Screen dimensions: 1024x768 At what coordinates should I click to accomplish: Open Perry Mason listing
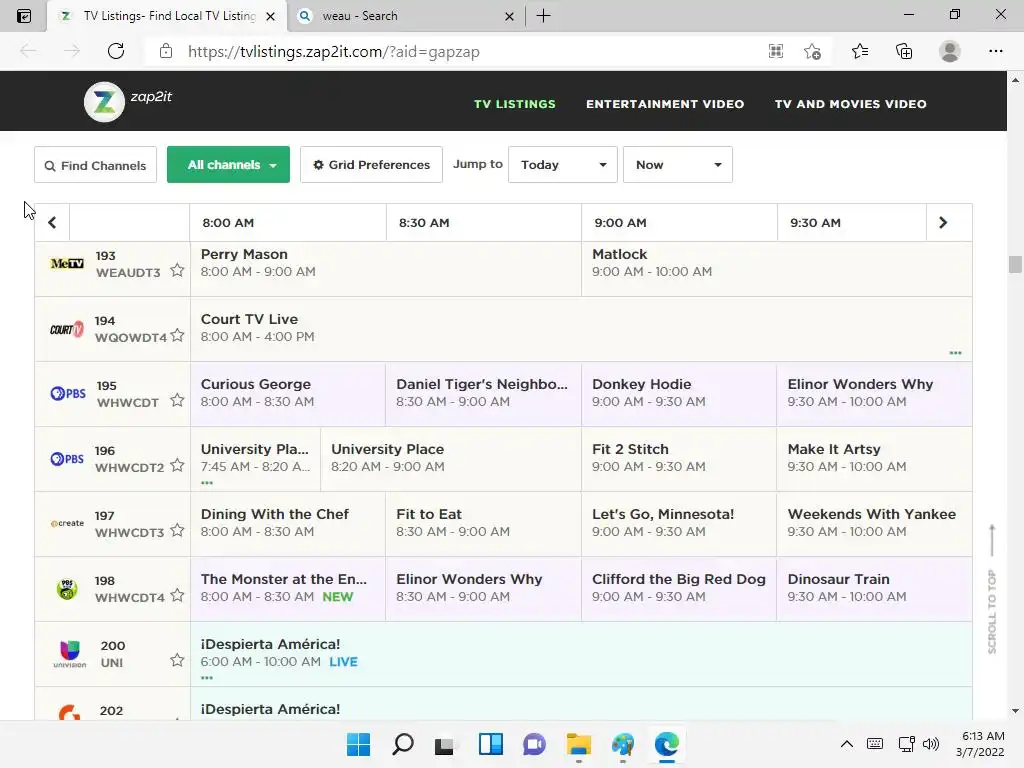coord(385,269)
